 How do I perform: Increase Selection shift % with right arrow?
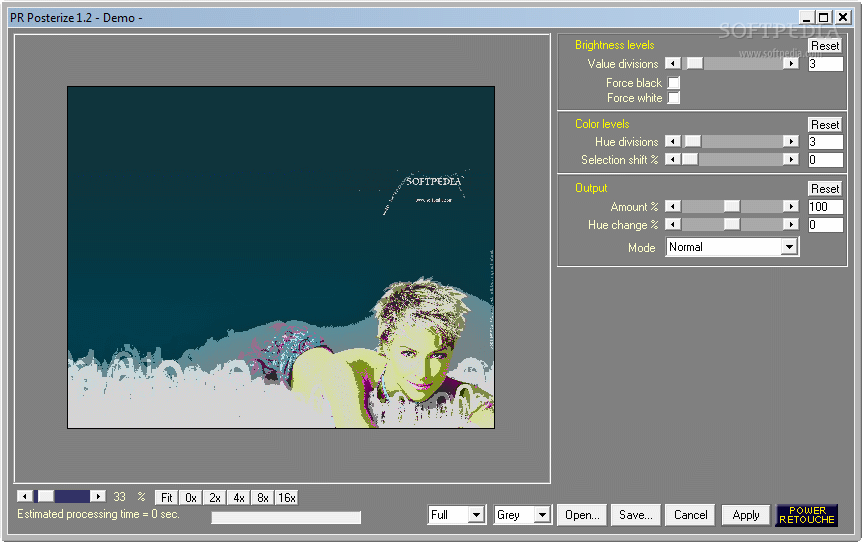pyautogui.click(x=791, y=159)
